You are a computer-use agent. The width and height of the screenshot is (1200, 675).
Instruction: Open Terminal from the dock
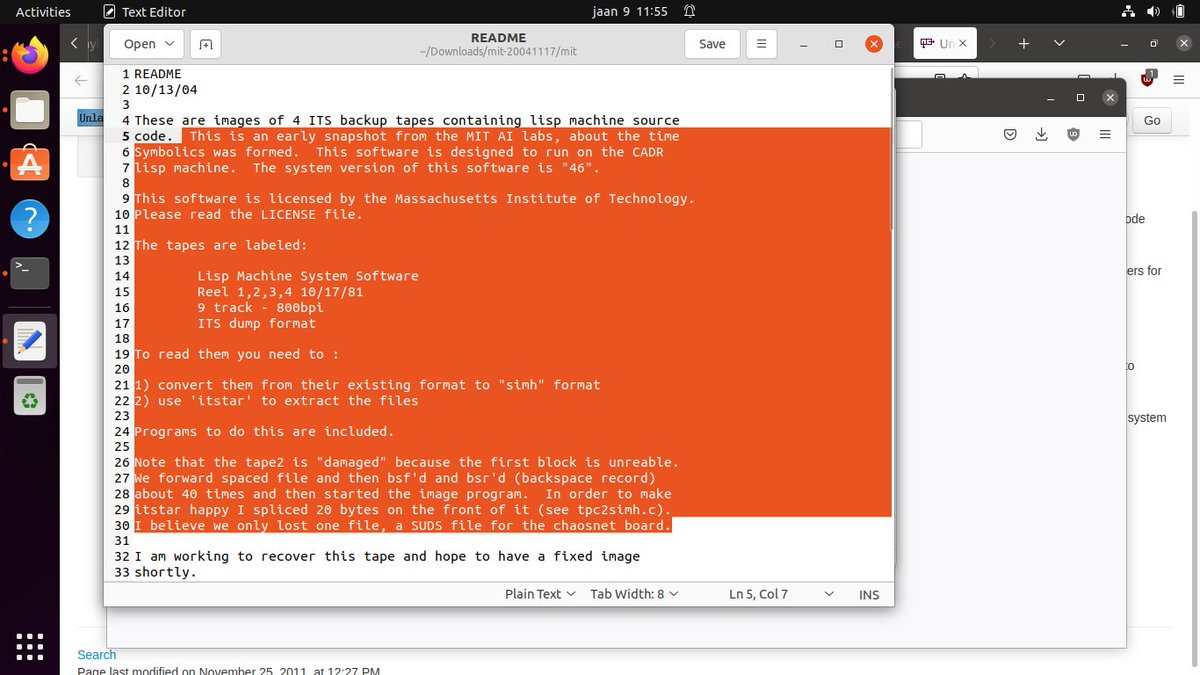coord(30,272)
